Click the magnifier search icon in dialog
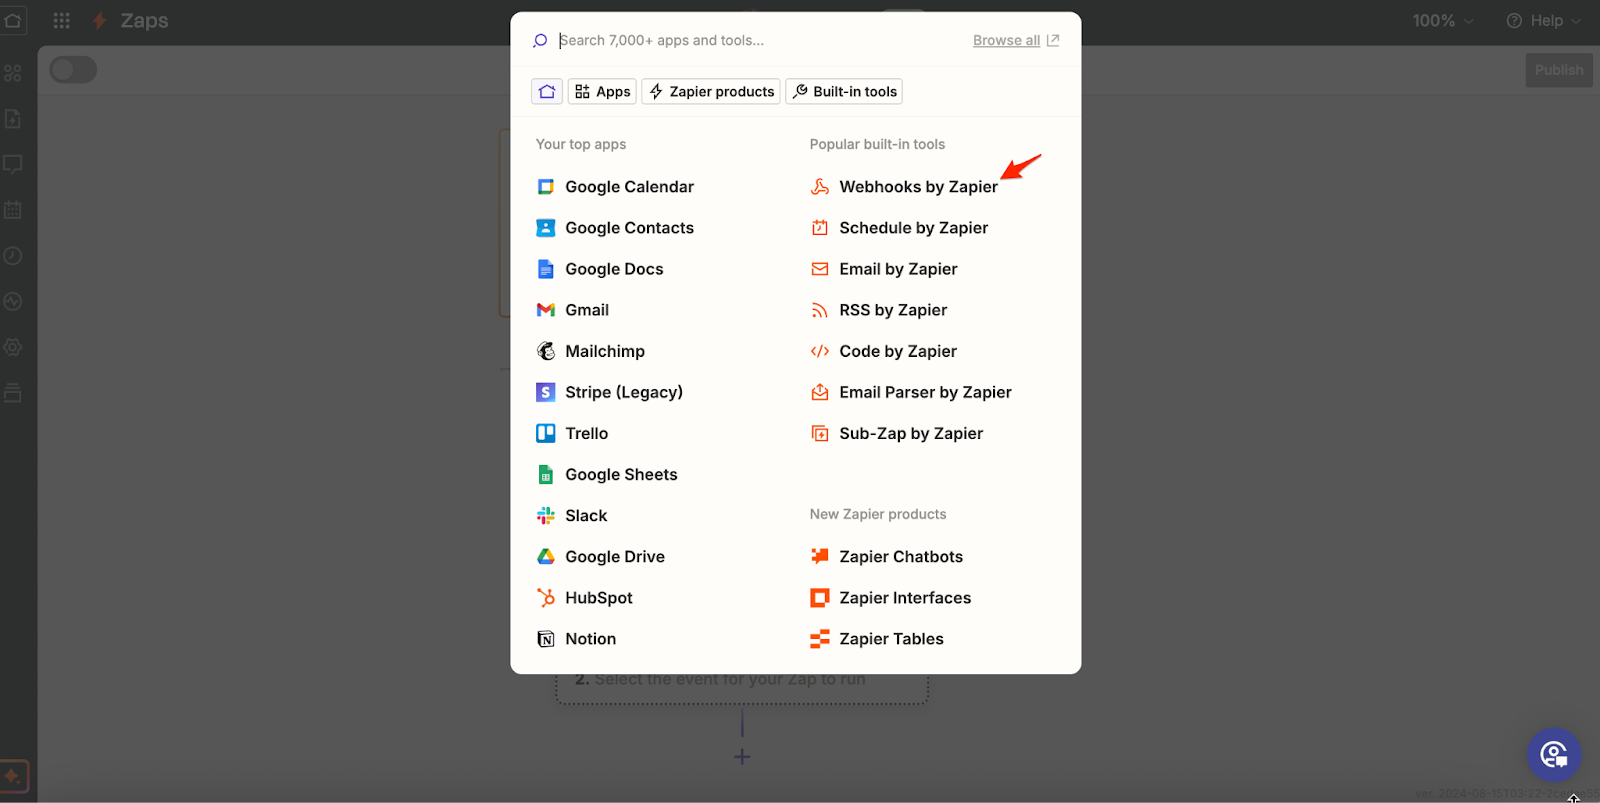Image resolution: width=1600 pixels, height=803 pixels. point(540,40)
